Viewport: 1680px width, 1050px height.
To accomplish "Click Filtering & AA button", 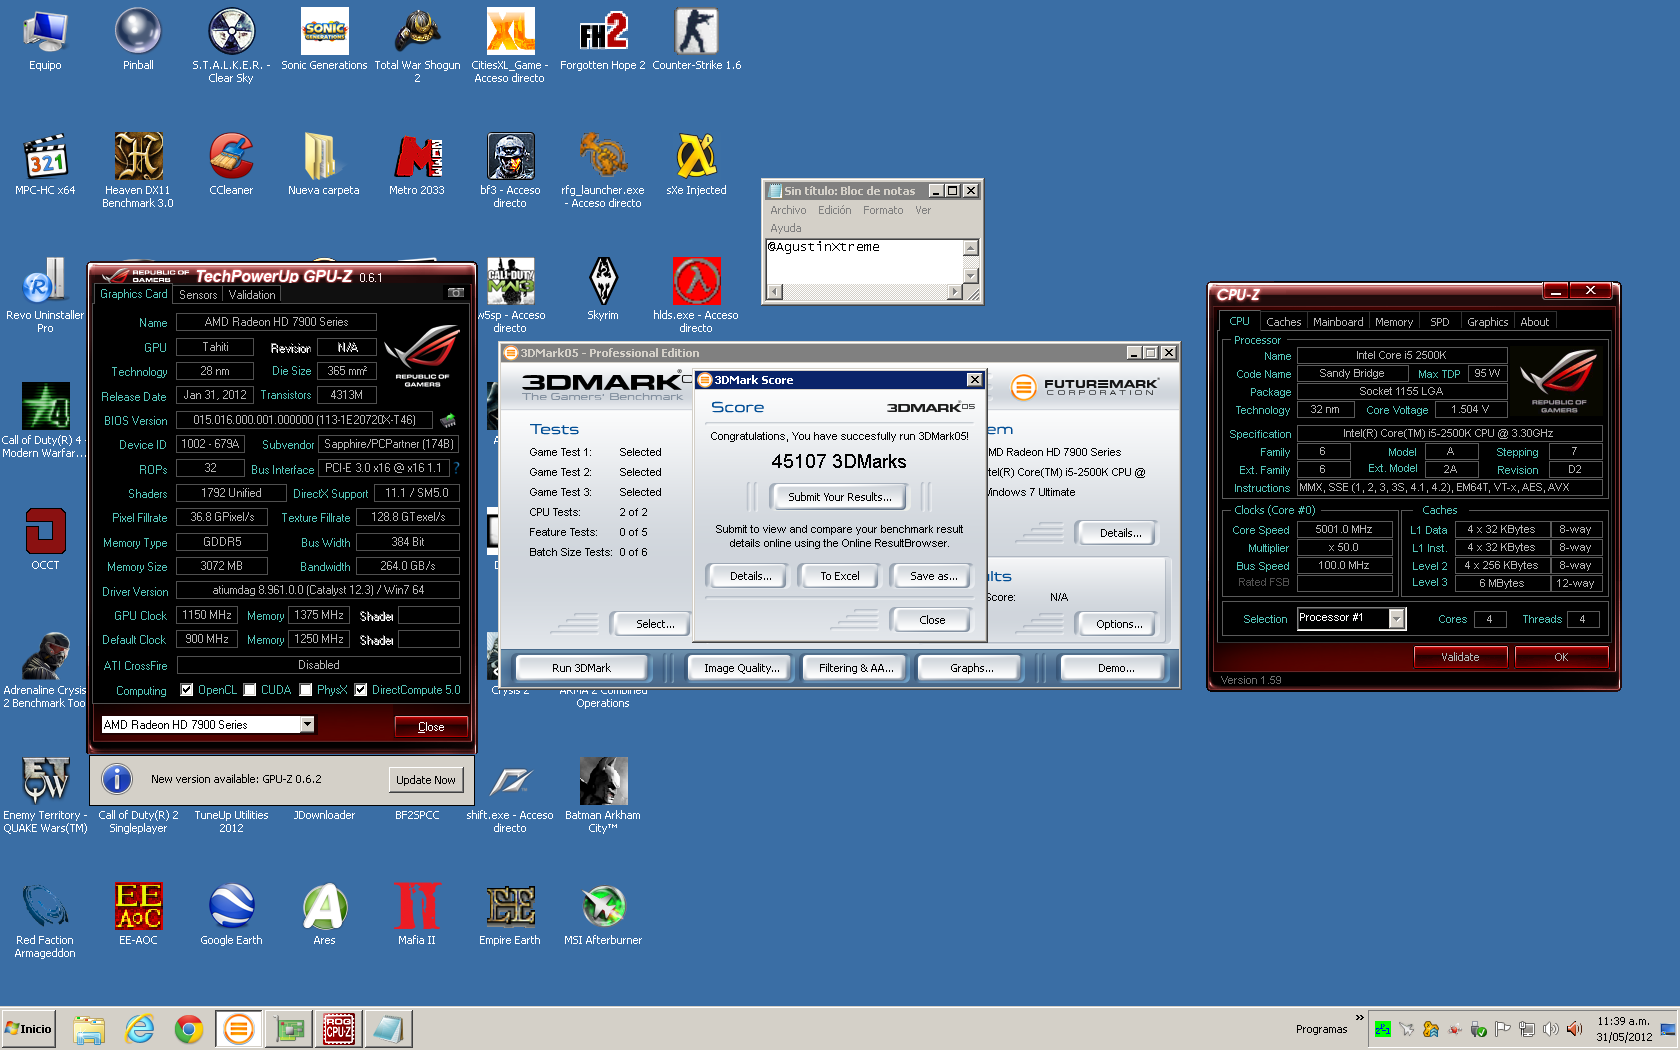I will click(856, 668).
